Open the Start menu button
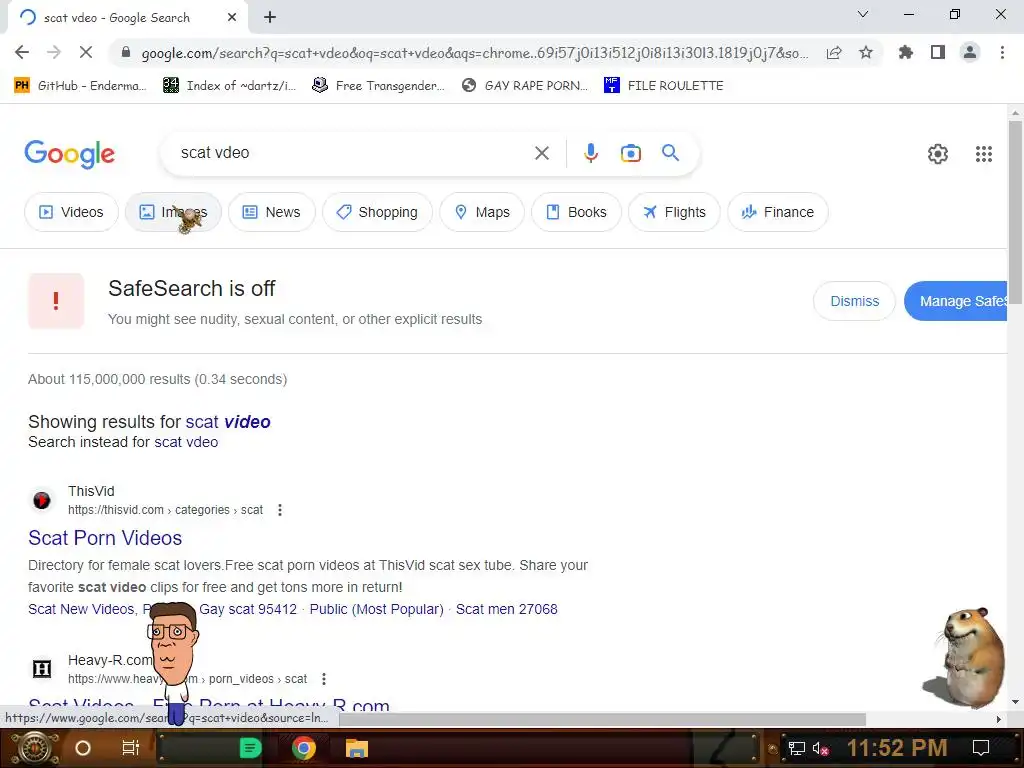The height and width of the screenshot is (768, 1024). click(x=34, y=748)
